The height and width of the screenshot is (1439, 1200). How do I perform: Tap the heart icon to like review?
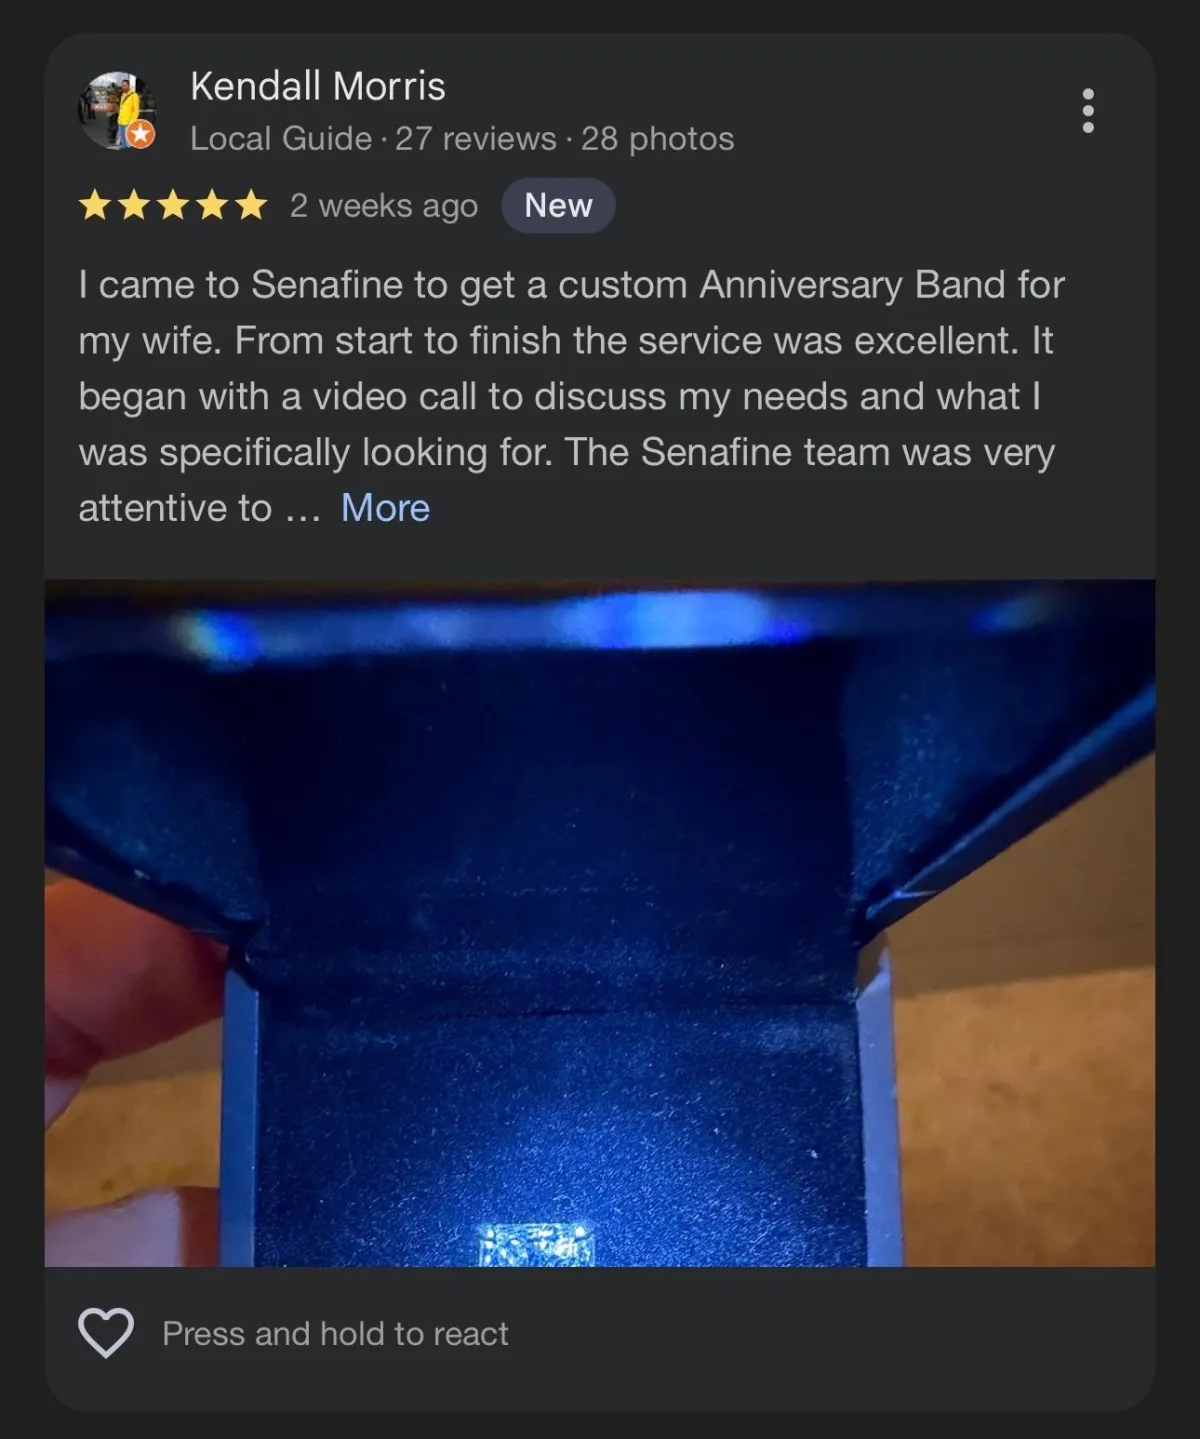coord(106,1333)
